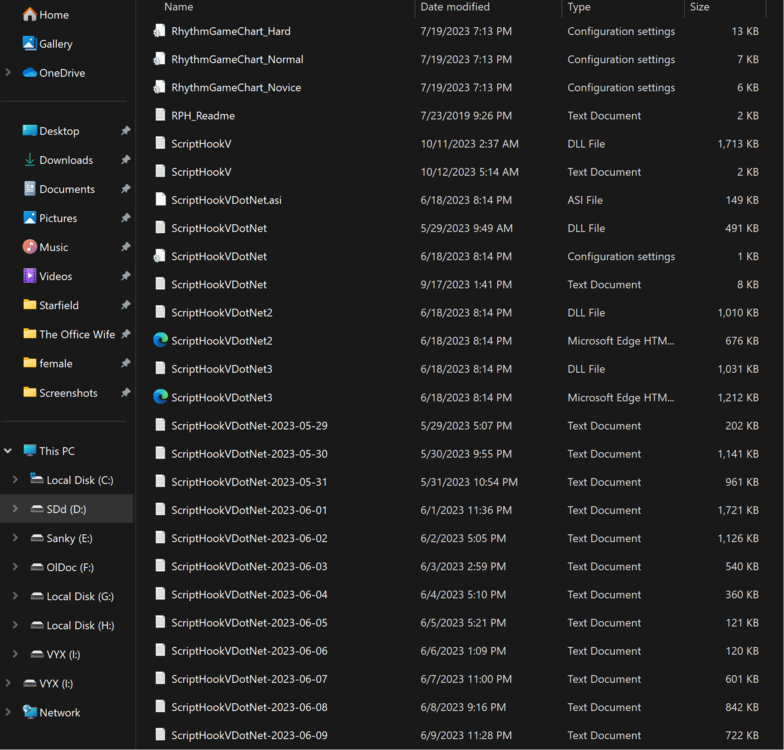This screenshot has width=784, height=750.
Task: Expand OlDoc (F:) tree node
Action: click(x=15, y=566)
